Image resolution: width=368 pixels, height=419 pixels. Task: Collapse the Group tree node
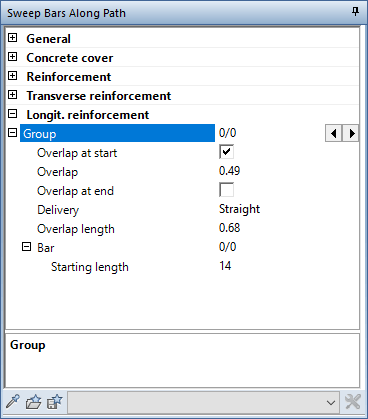pyautogui.click(x=13, y=133)
